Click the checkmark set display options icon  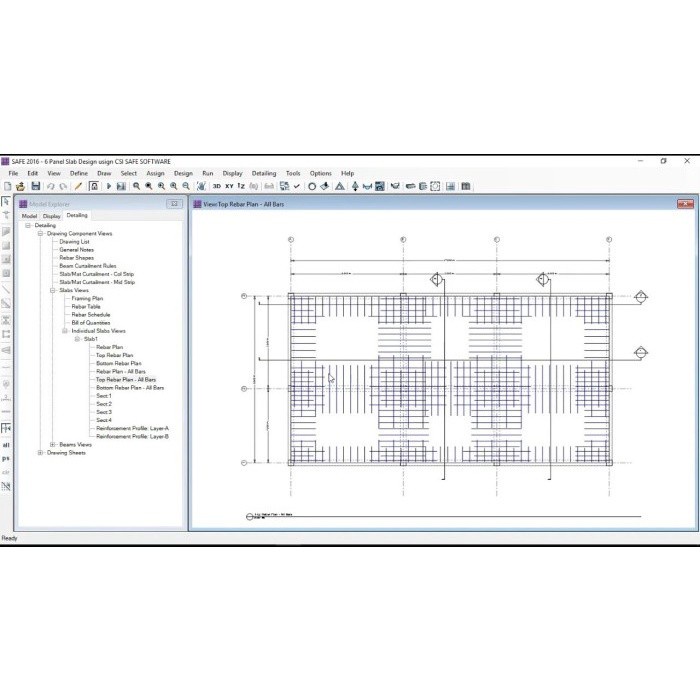[x=296, y=186]
